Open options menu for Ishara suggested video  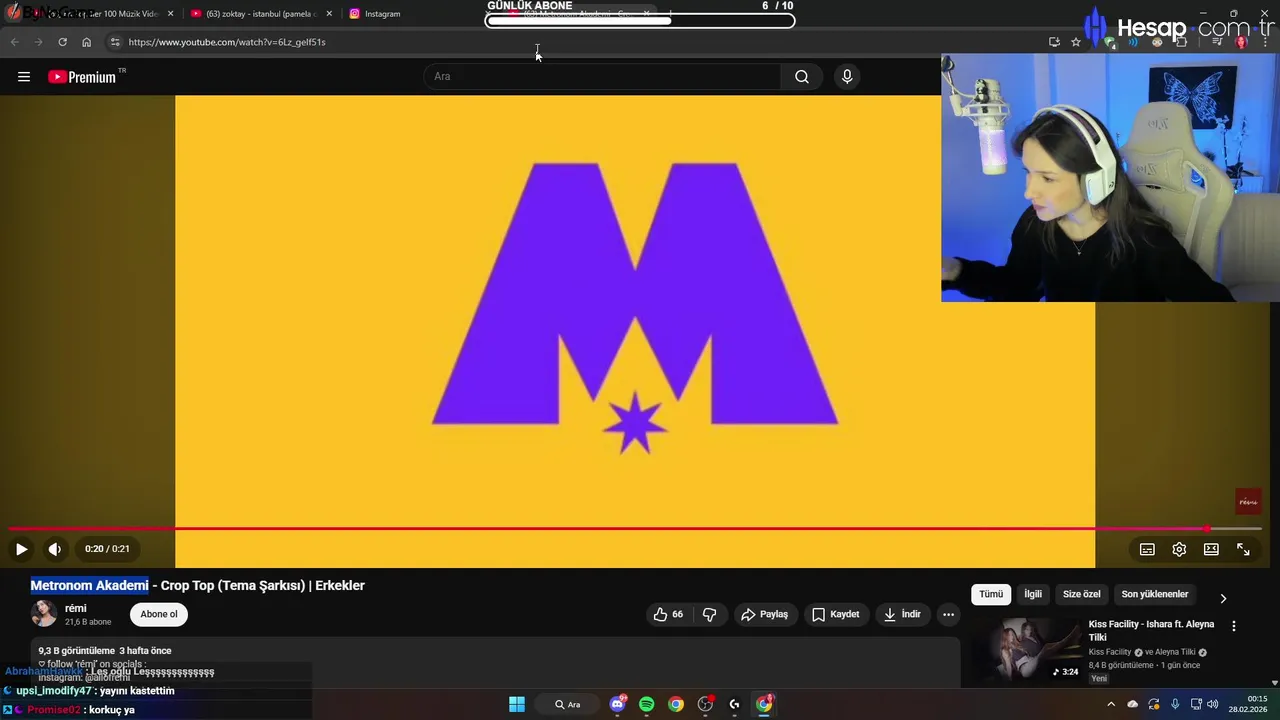click(x=1233, y=626)
